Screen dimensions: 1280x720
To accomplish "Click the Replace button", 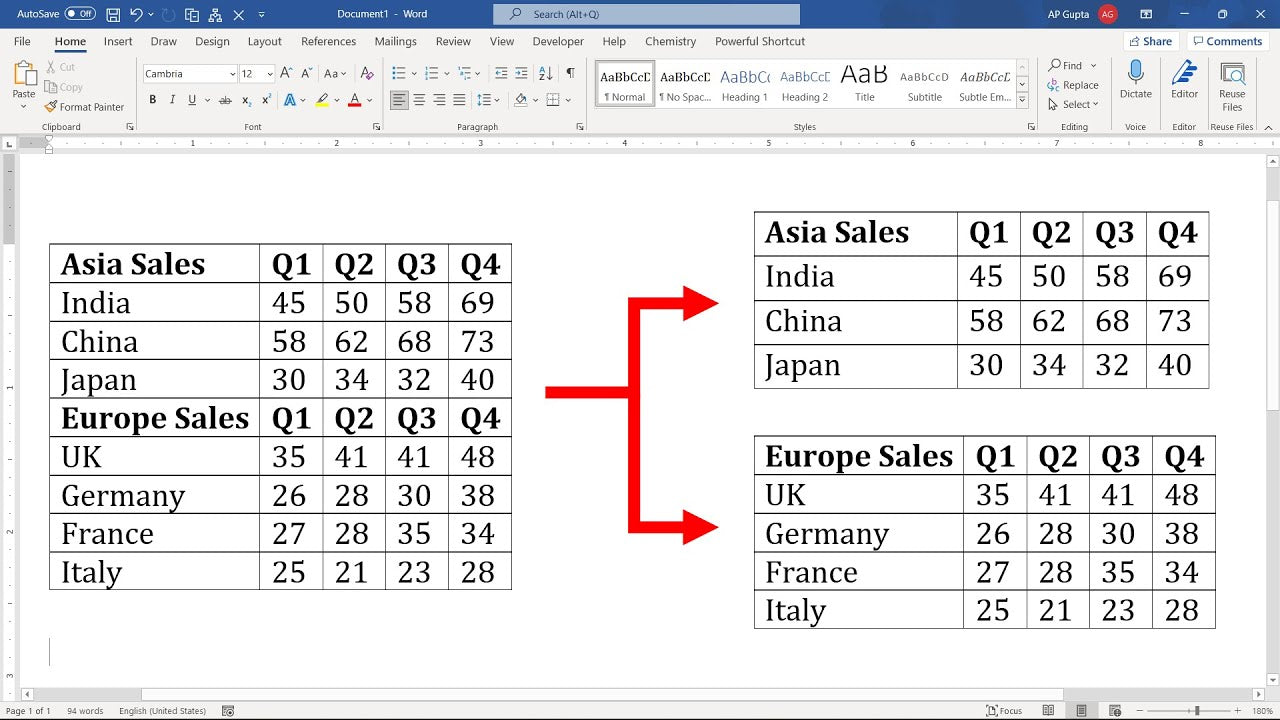I will pyautogui.click(x=1073, y=85).
